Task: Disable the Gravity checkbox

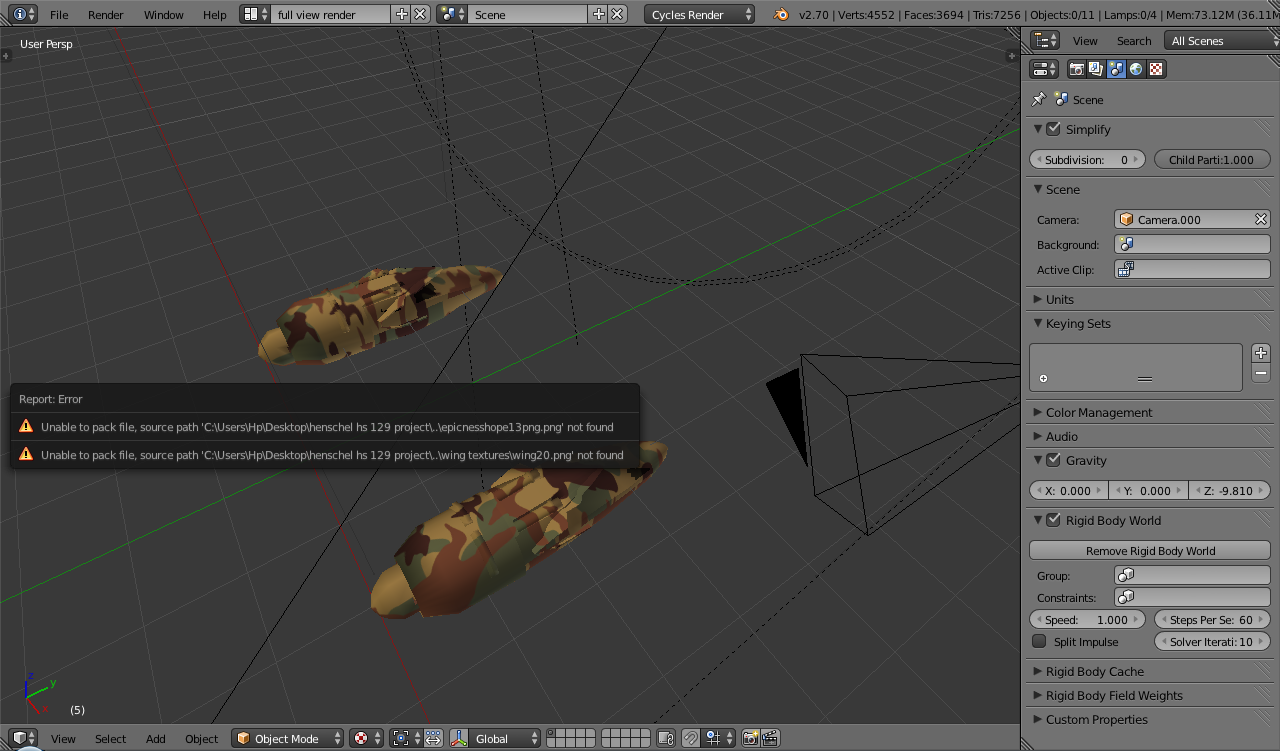Action: point(1053,460)
